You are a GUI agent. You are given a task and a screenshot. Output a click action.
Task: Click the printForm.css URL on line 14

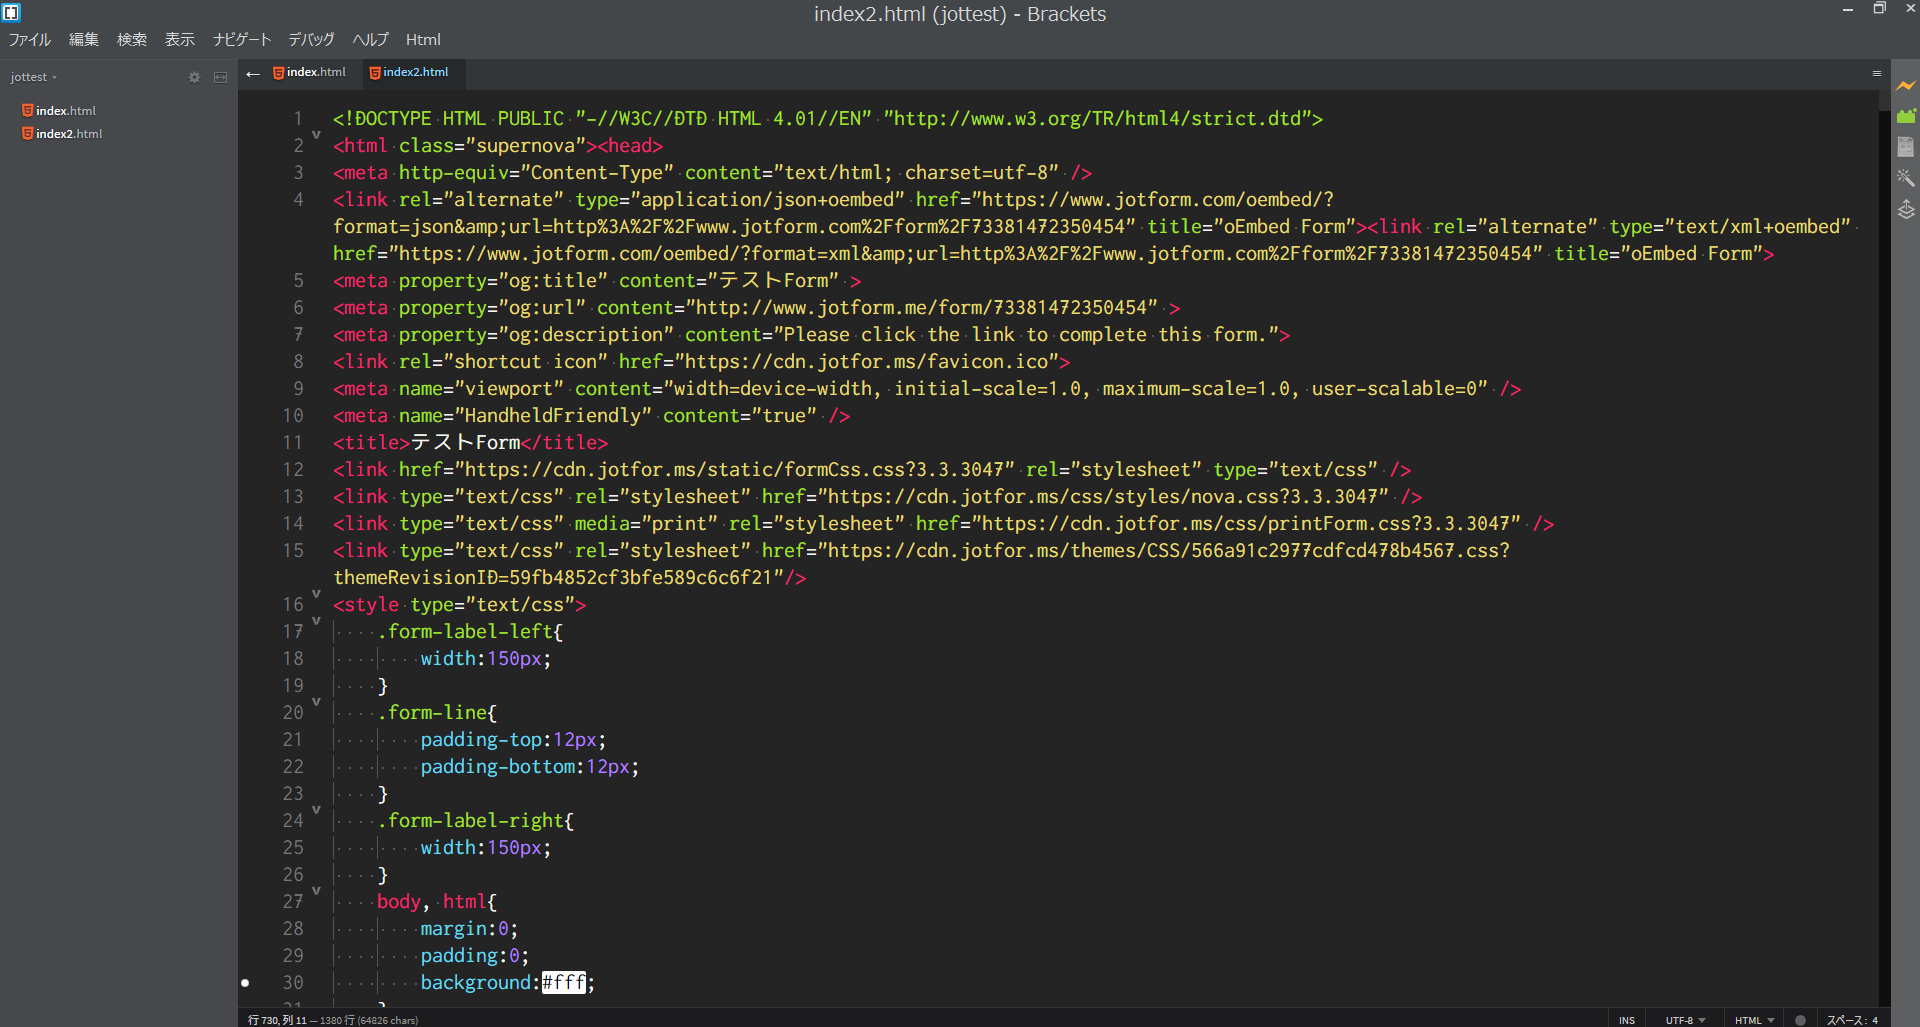[x=1246, y=524]
